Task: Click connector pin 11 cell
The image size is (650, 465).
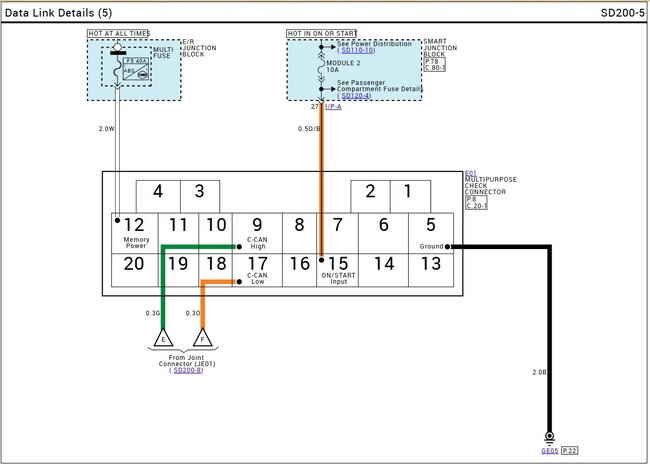Action: click(x=178, y=233)
